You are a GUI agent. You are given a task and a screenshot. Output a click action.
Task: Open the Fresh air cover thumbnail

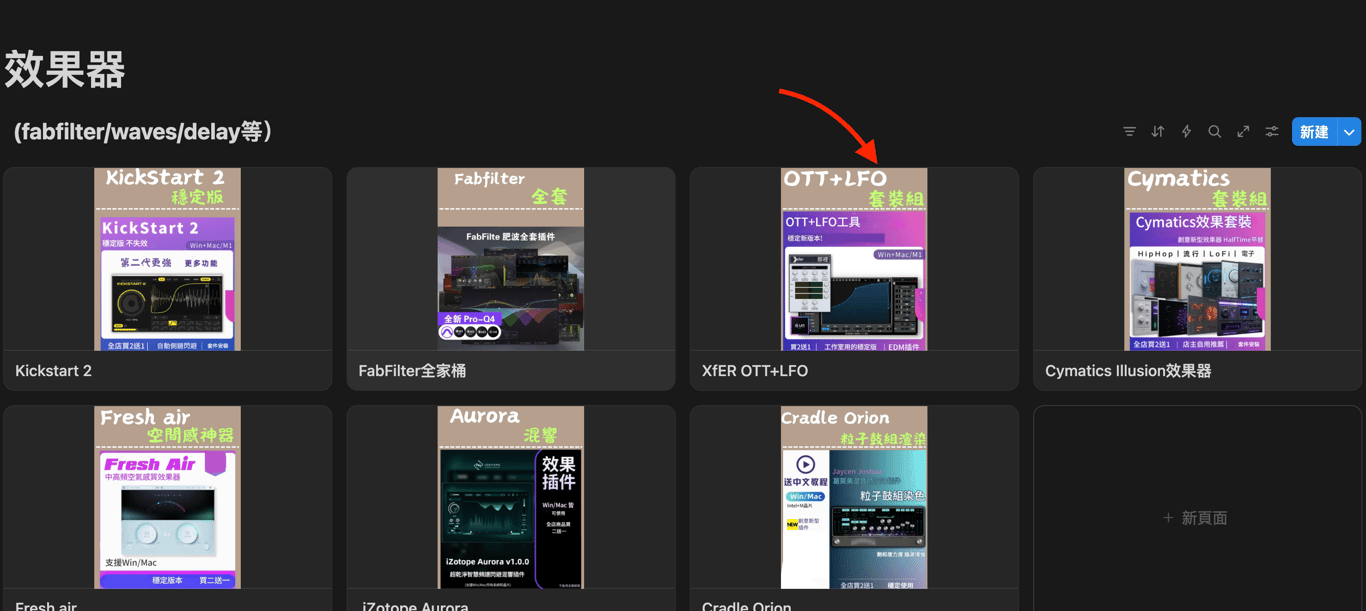pos(167,497)
